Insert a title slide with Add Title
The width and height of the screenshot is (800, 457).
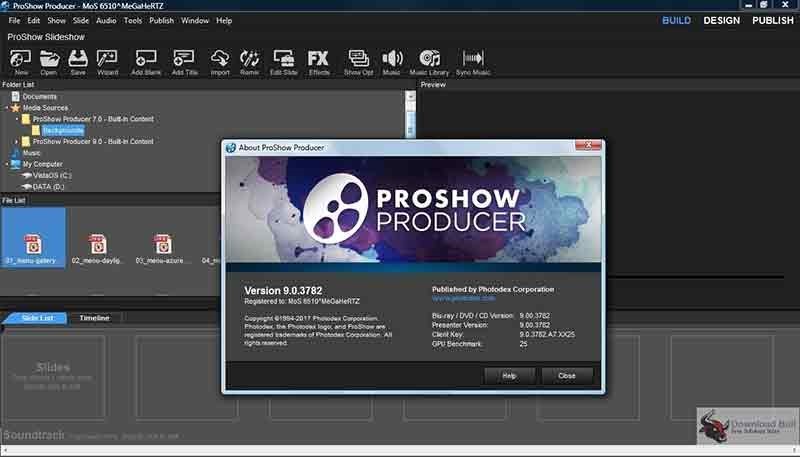click(184, 62)
